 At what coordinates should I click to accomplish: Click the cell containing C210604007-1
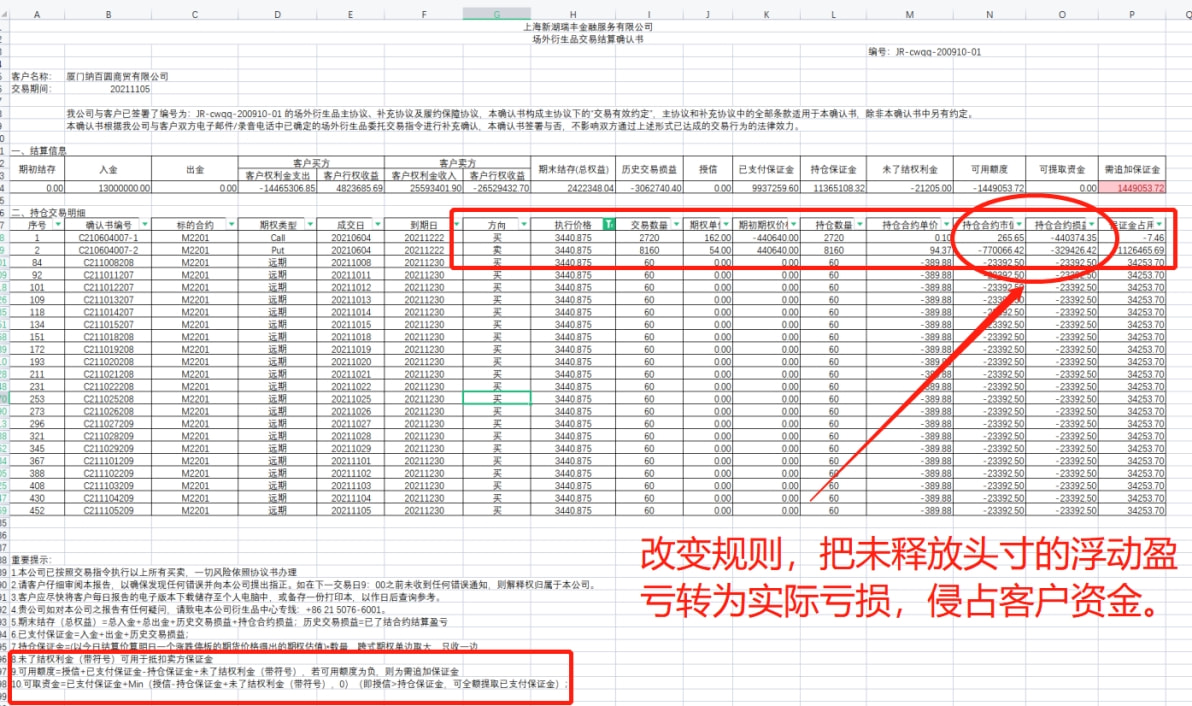coord(108,239)
